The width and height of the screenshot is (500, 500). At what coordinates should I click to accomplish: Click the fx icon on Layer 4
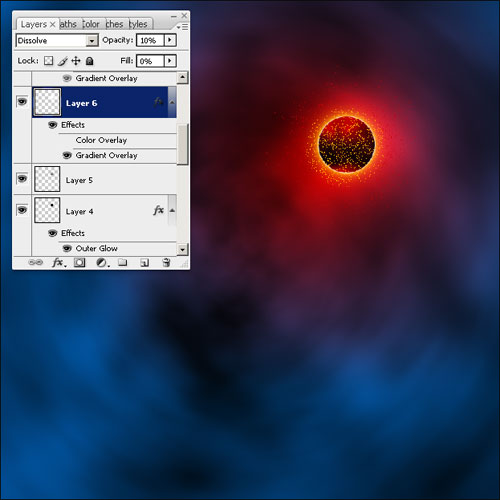click(159, 210)
